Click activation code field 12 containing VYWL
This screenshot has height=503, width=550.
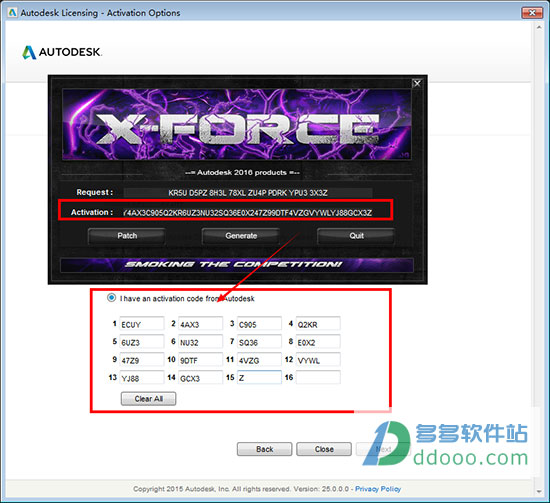pyautogui.click(x=318, y=360)
